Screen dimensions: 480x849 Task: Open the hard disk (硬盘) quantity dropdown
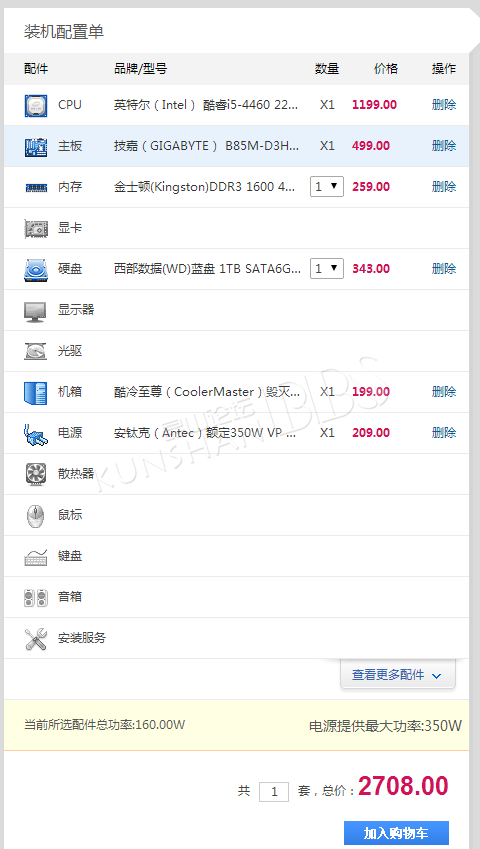coord(327,269)
